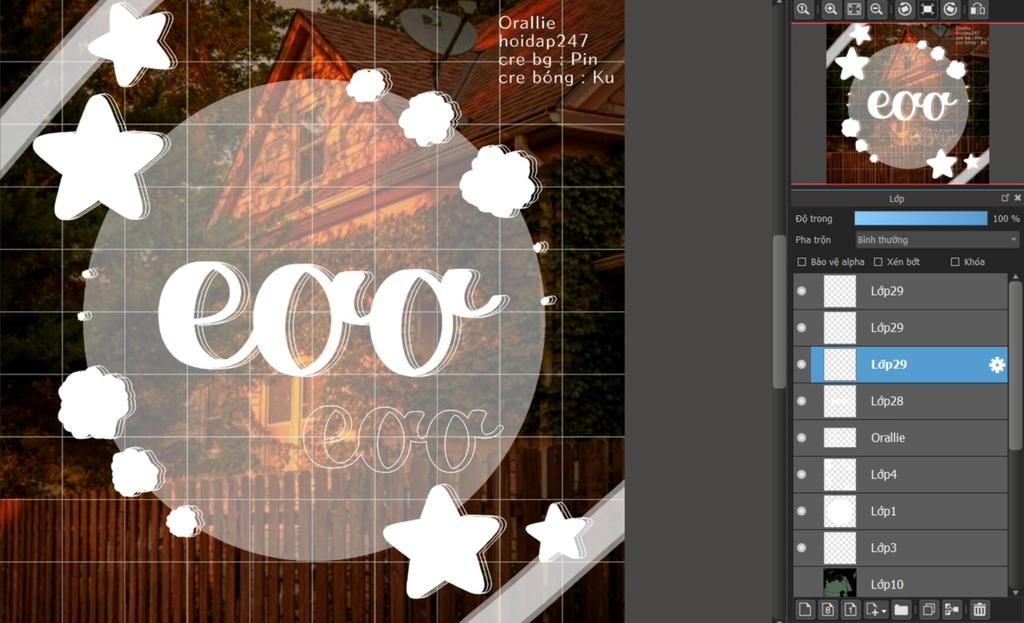Check the Khóa lock checkbox
Image resolution: width=1024 pixels, height=623 pixels.
click(955, 262)
